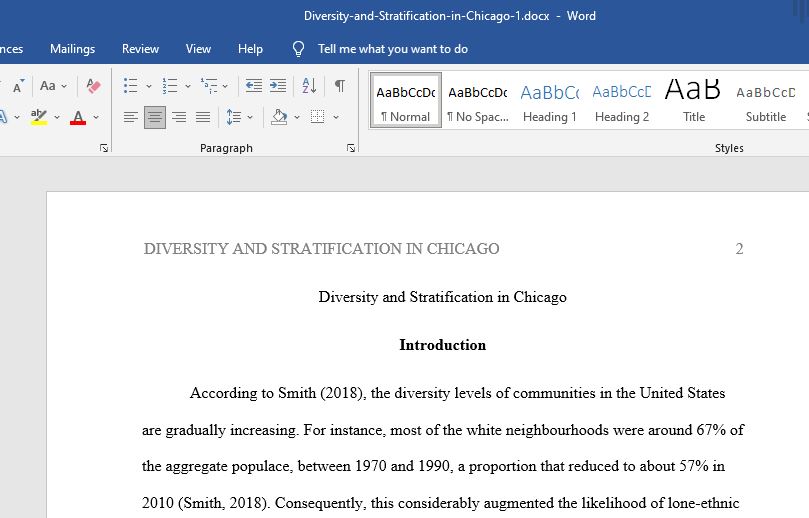Click the Bullets list icon
Viewport: 809px width, 518px height.
(x=131, y=86)
